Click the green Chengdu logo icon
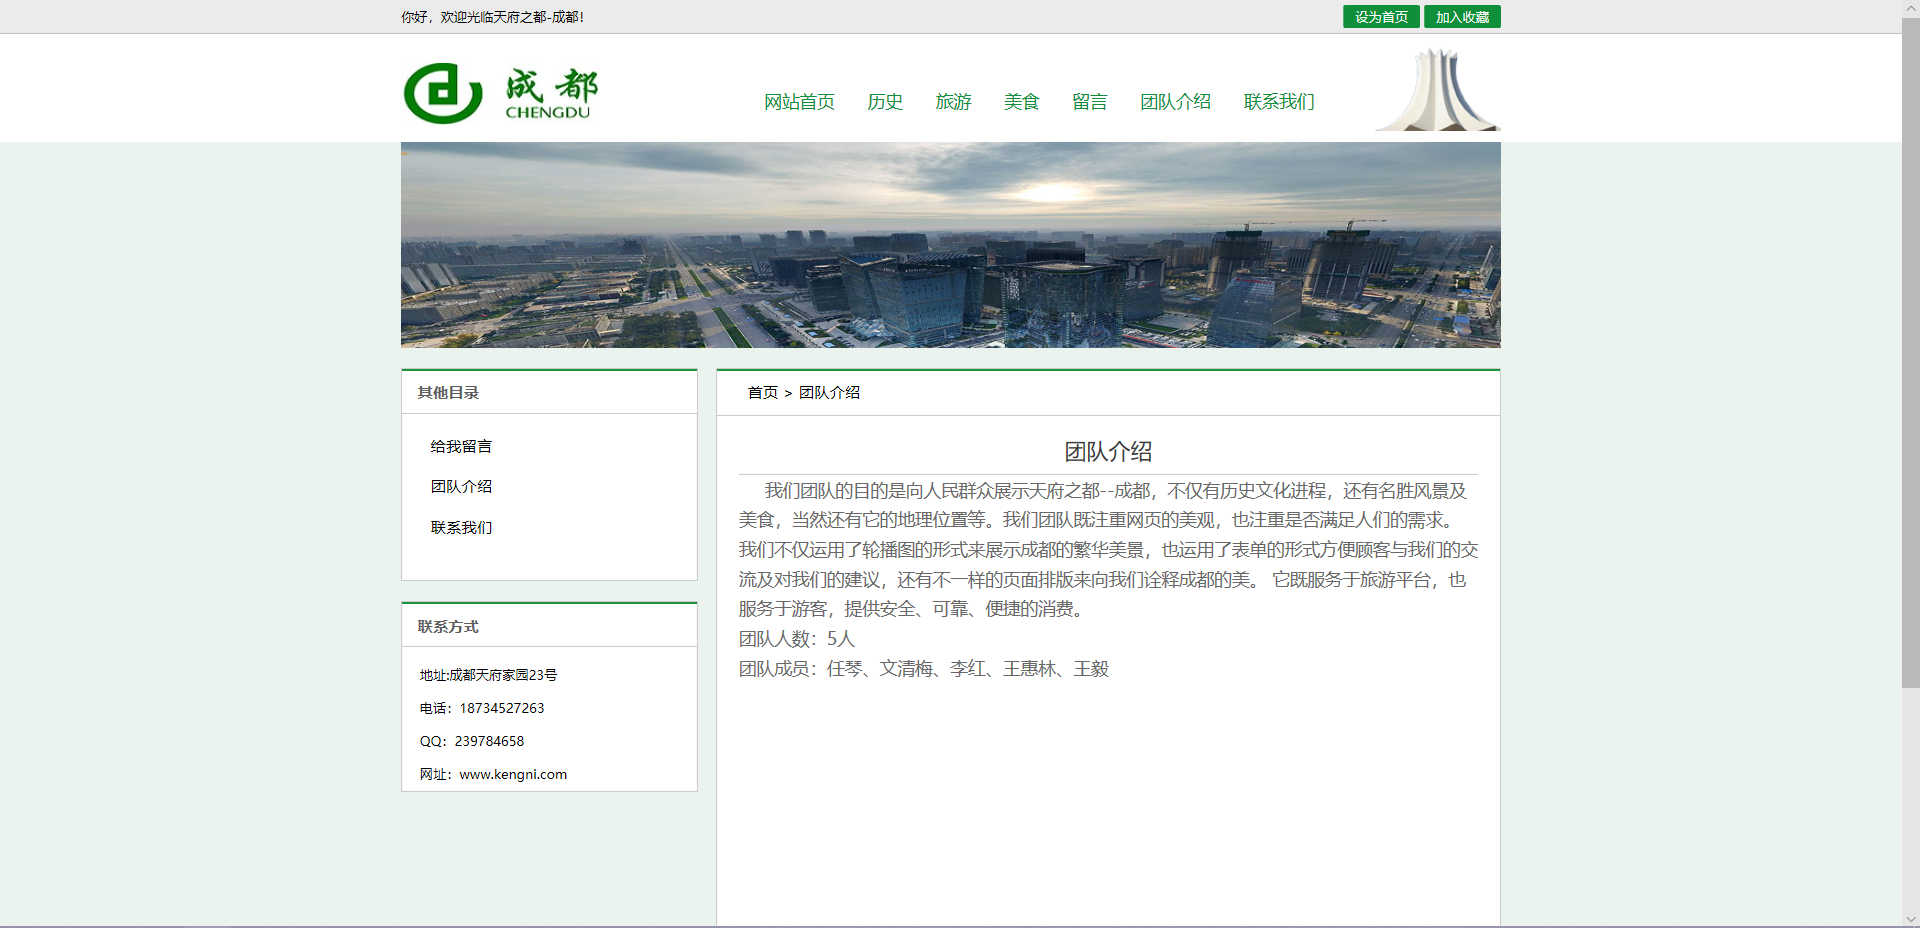 tap(443, 93)
